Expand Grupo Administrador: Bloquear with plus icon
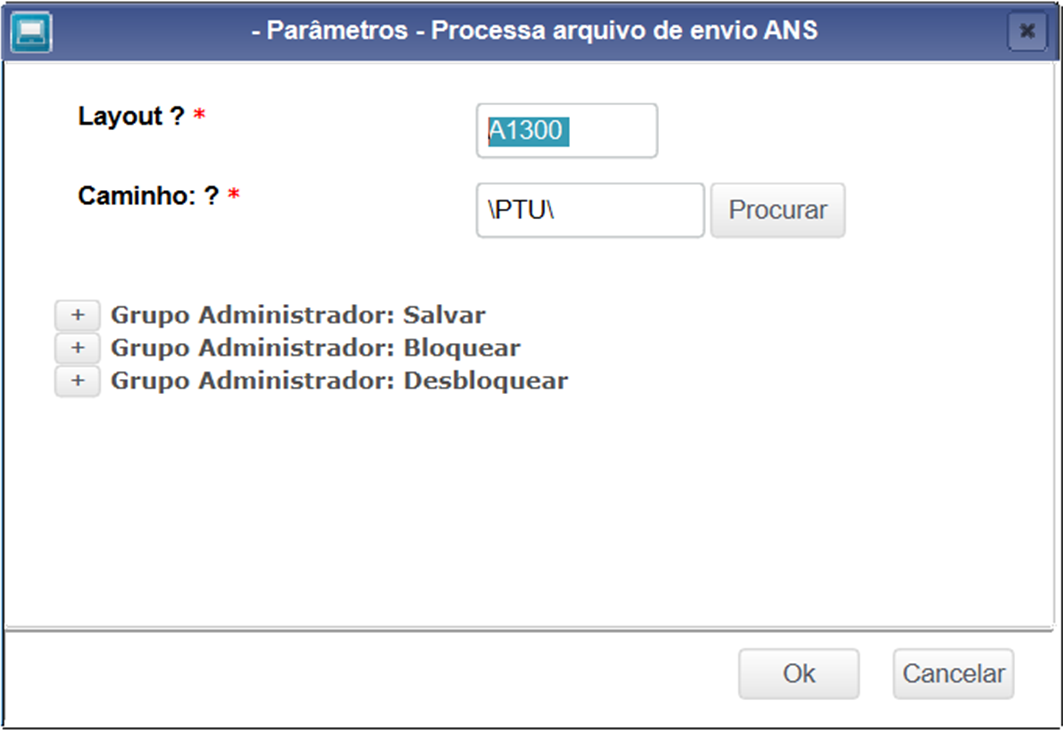Image resolution: width=1063 pixels, height=735 pixels. point(77,348)
